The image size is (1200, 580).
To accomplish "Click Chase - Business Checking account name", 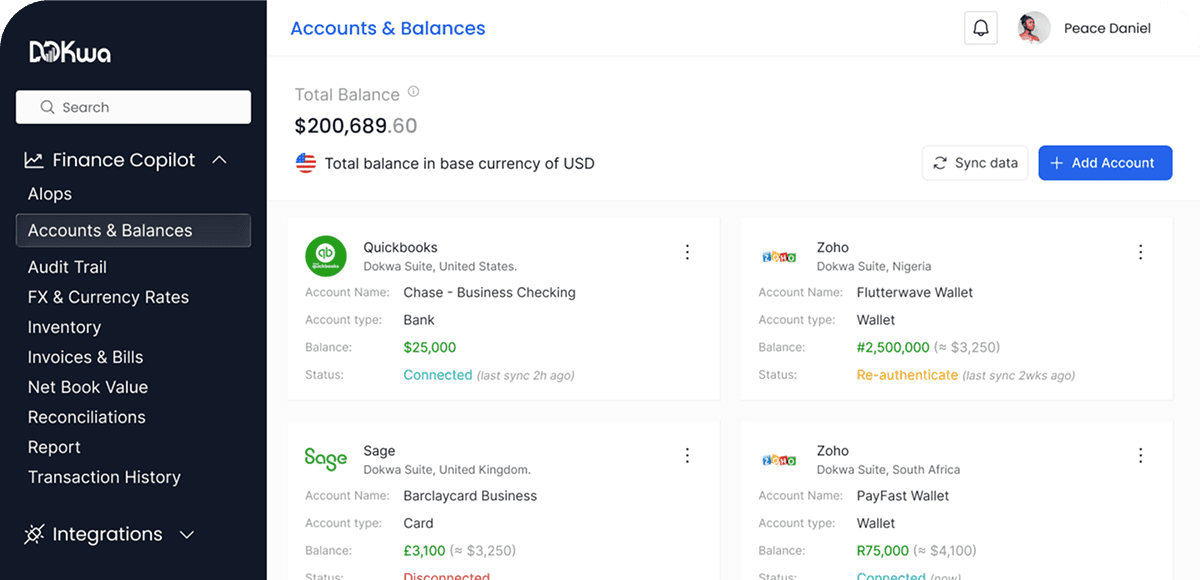I will click(489, 293).
